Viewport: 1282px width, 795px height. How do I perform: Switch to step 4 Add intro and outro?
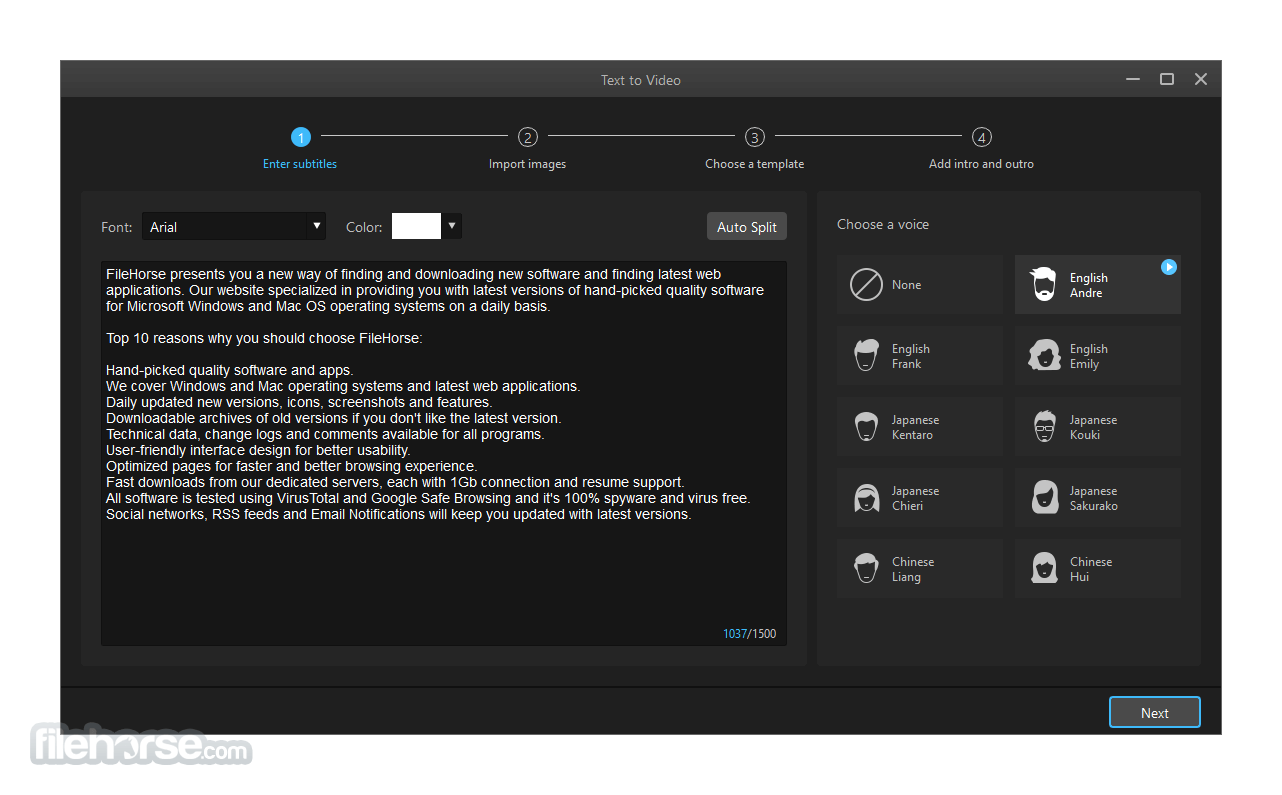[x=981, y=148]
